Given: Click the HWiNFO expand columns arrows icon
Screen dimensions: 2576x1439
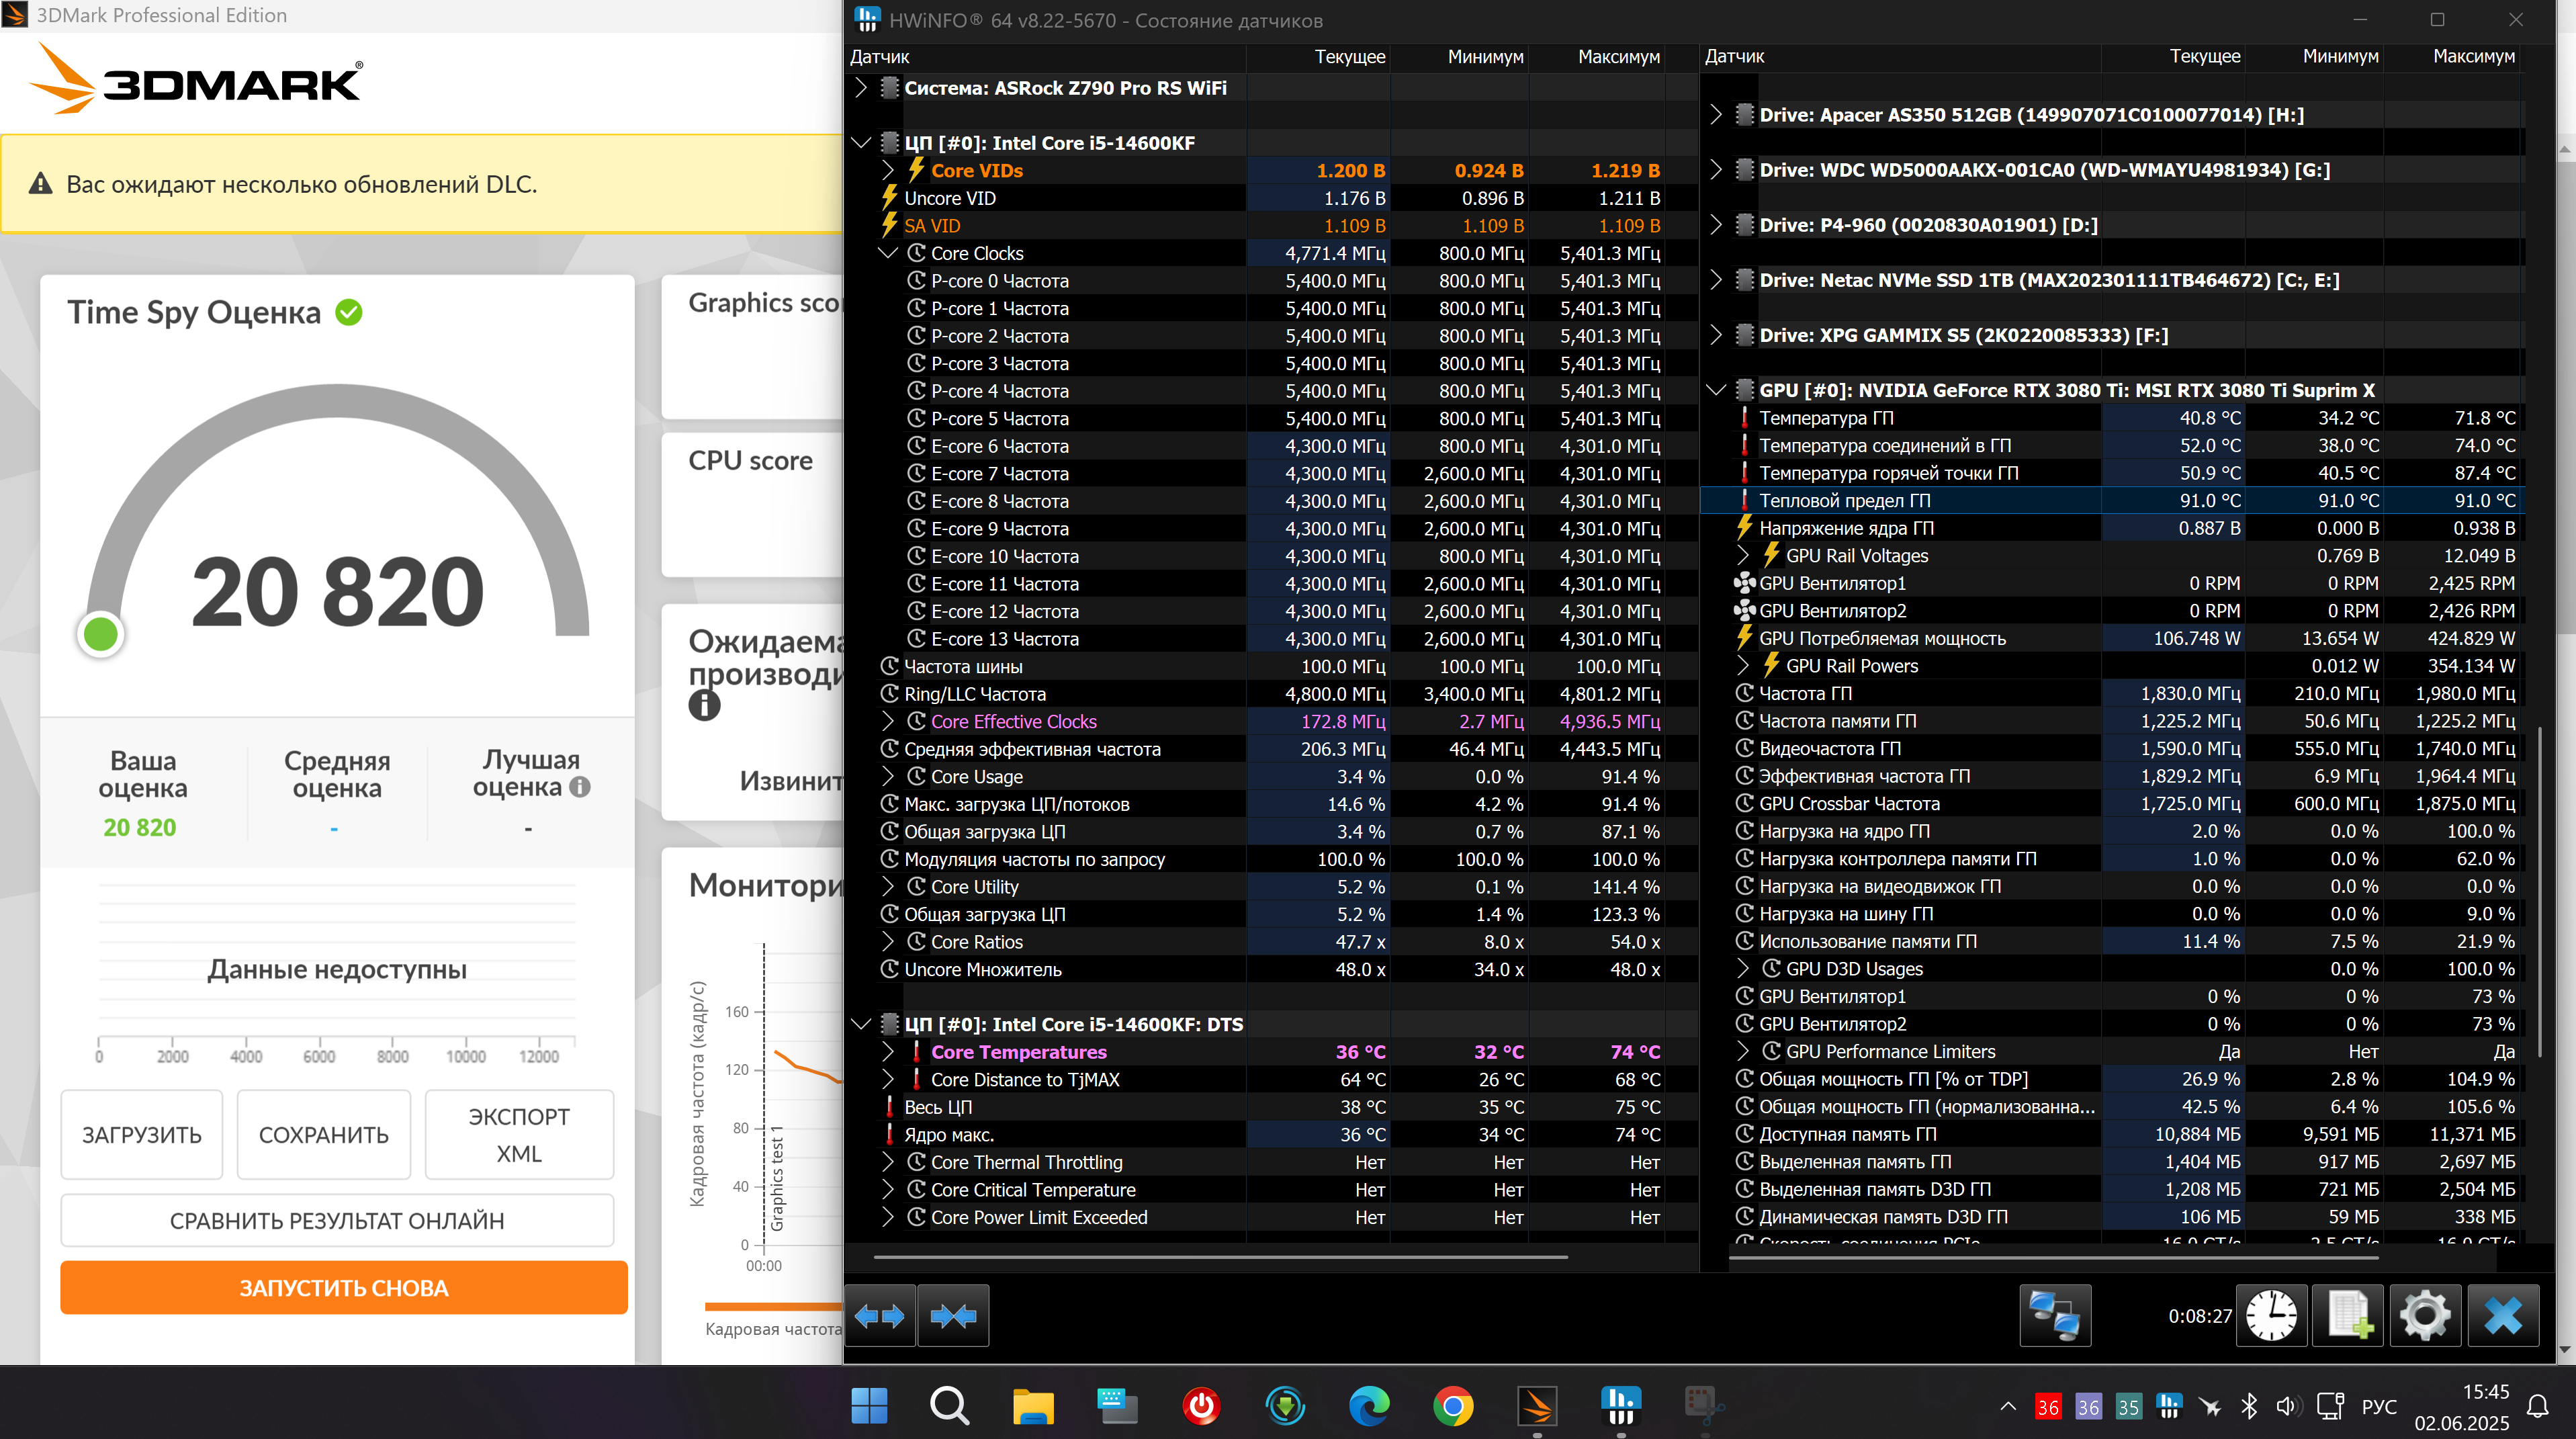Looking at the screenshot, I should coord(879,1316).
